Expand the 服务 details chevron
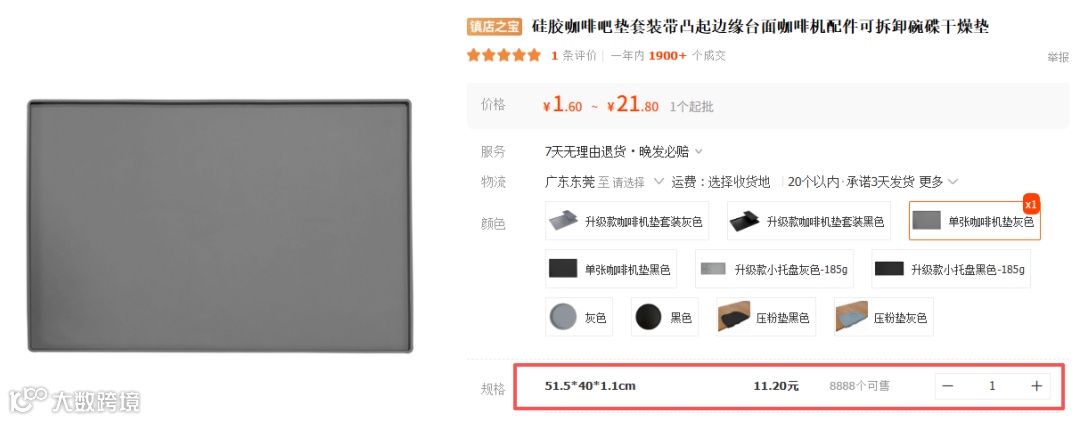Screen dimensions: 1080x421 coord(698,152)
